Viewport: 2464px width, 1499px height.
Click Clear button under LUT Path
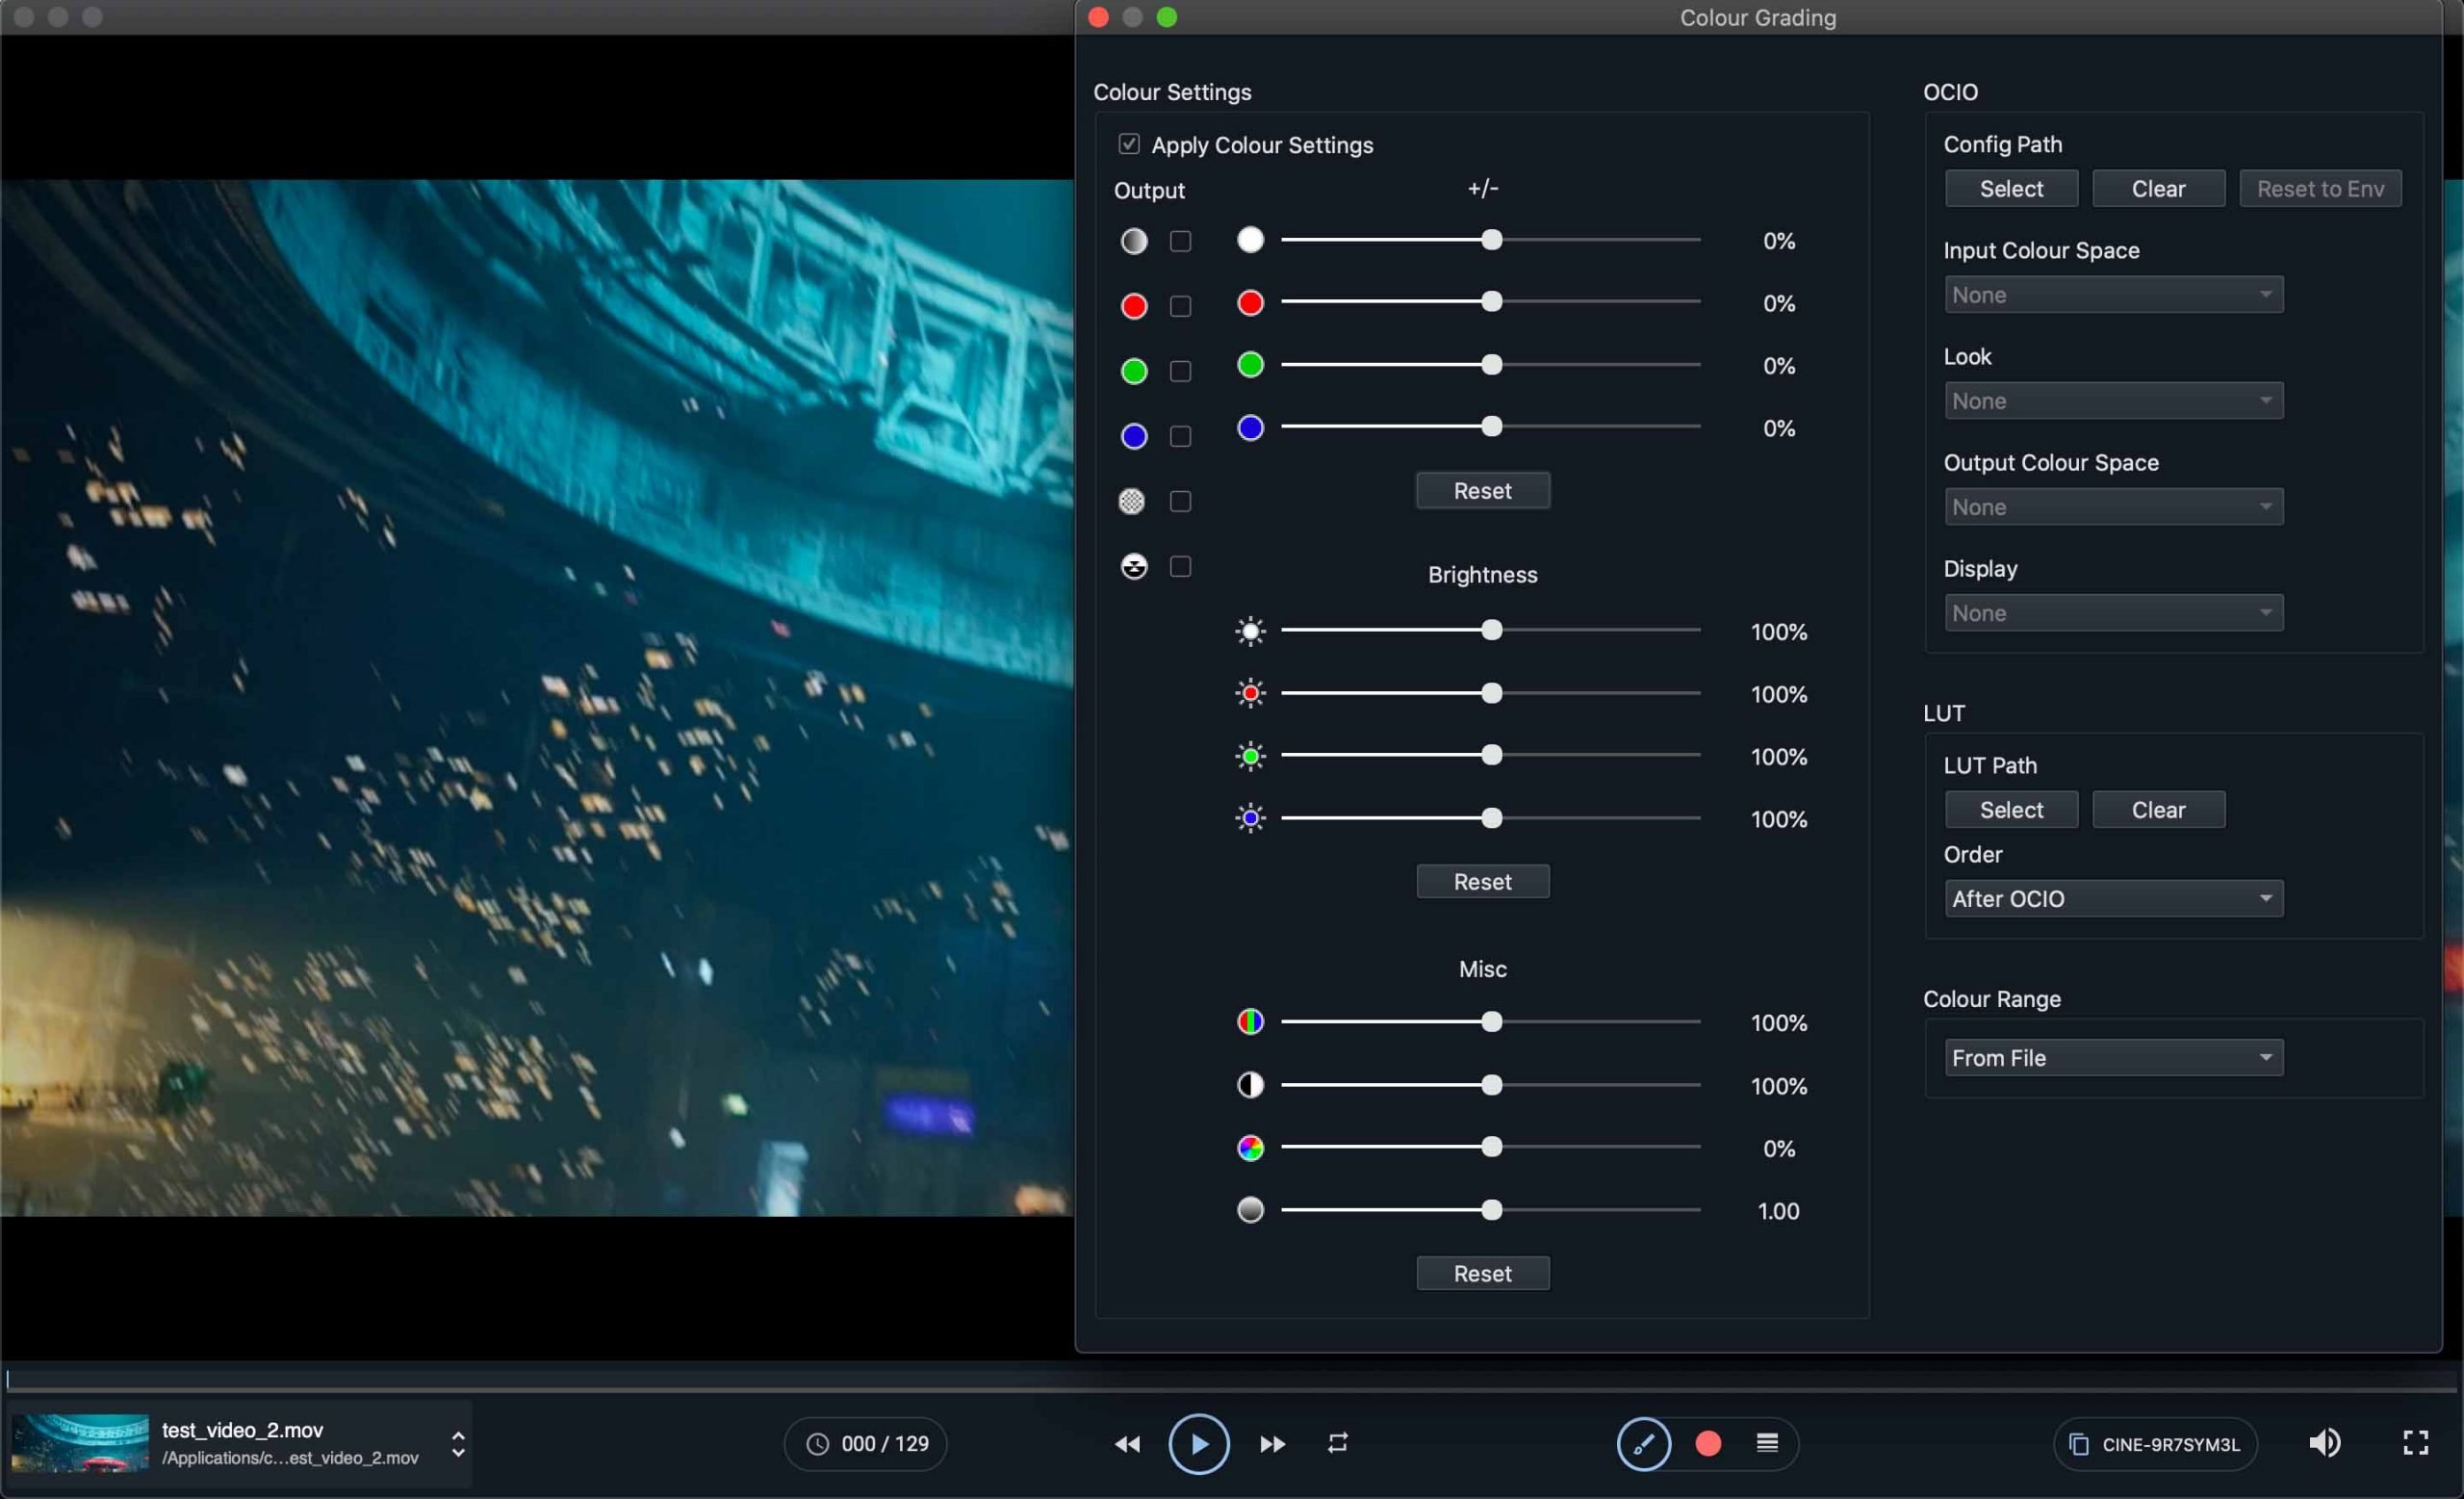pyautogui.click(x=2158, y=809)
